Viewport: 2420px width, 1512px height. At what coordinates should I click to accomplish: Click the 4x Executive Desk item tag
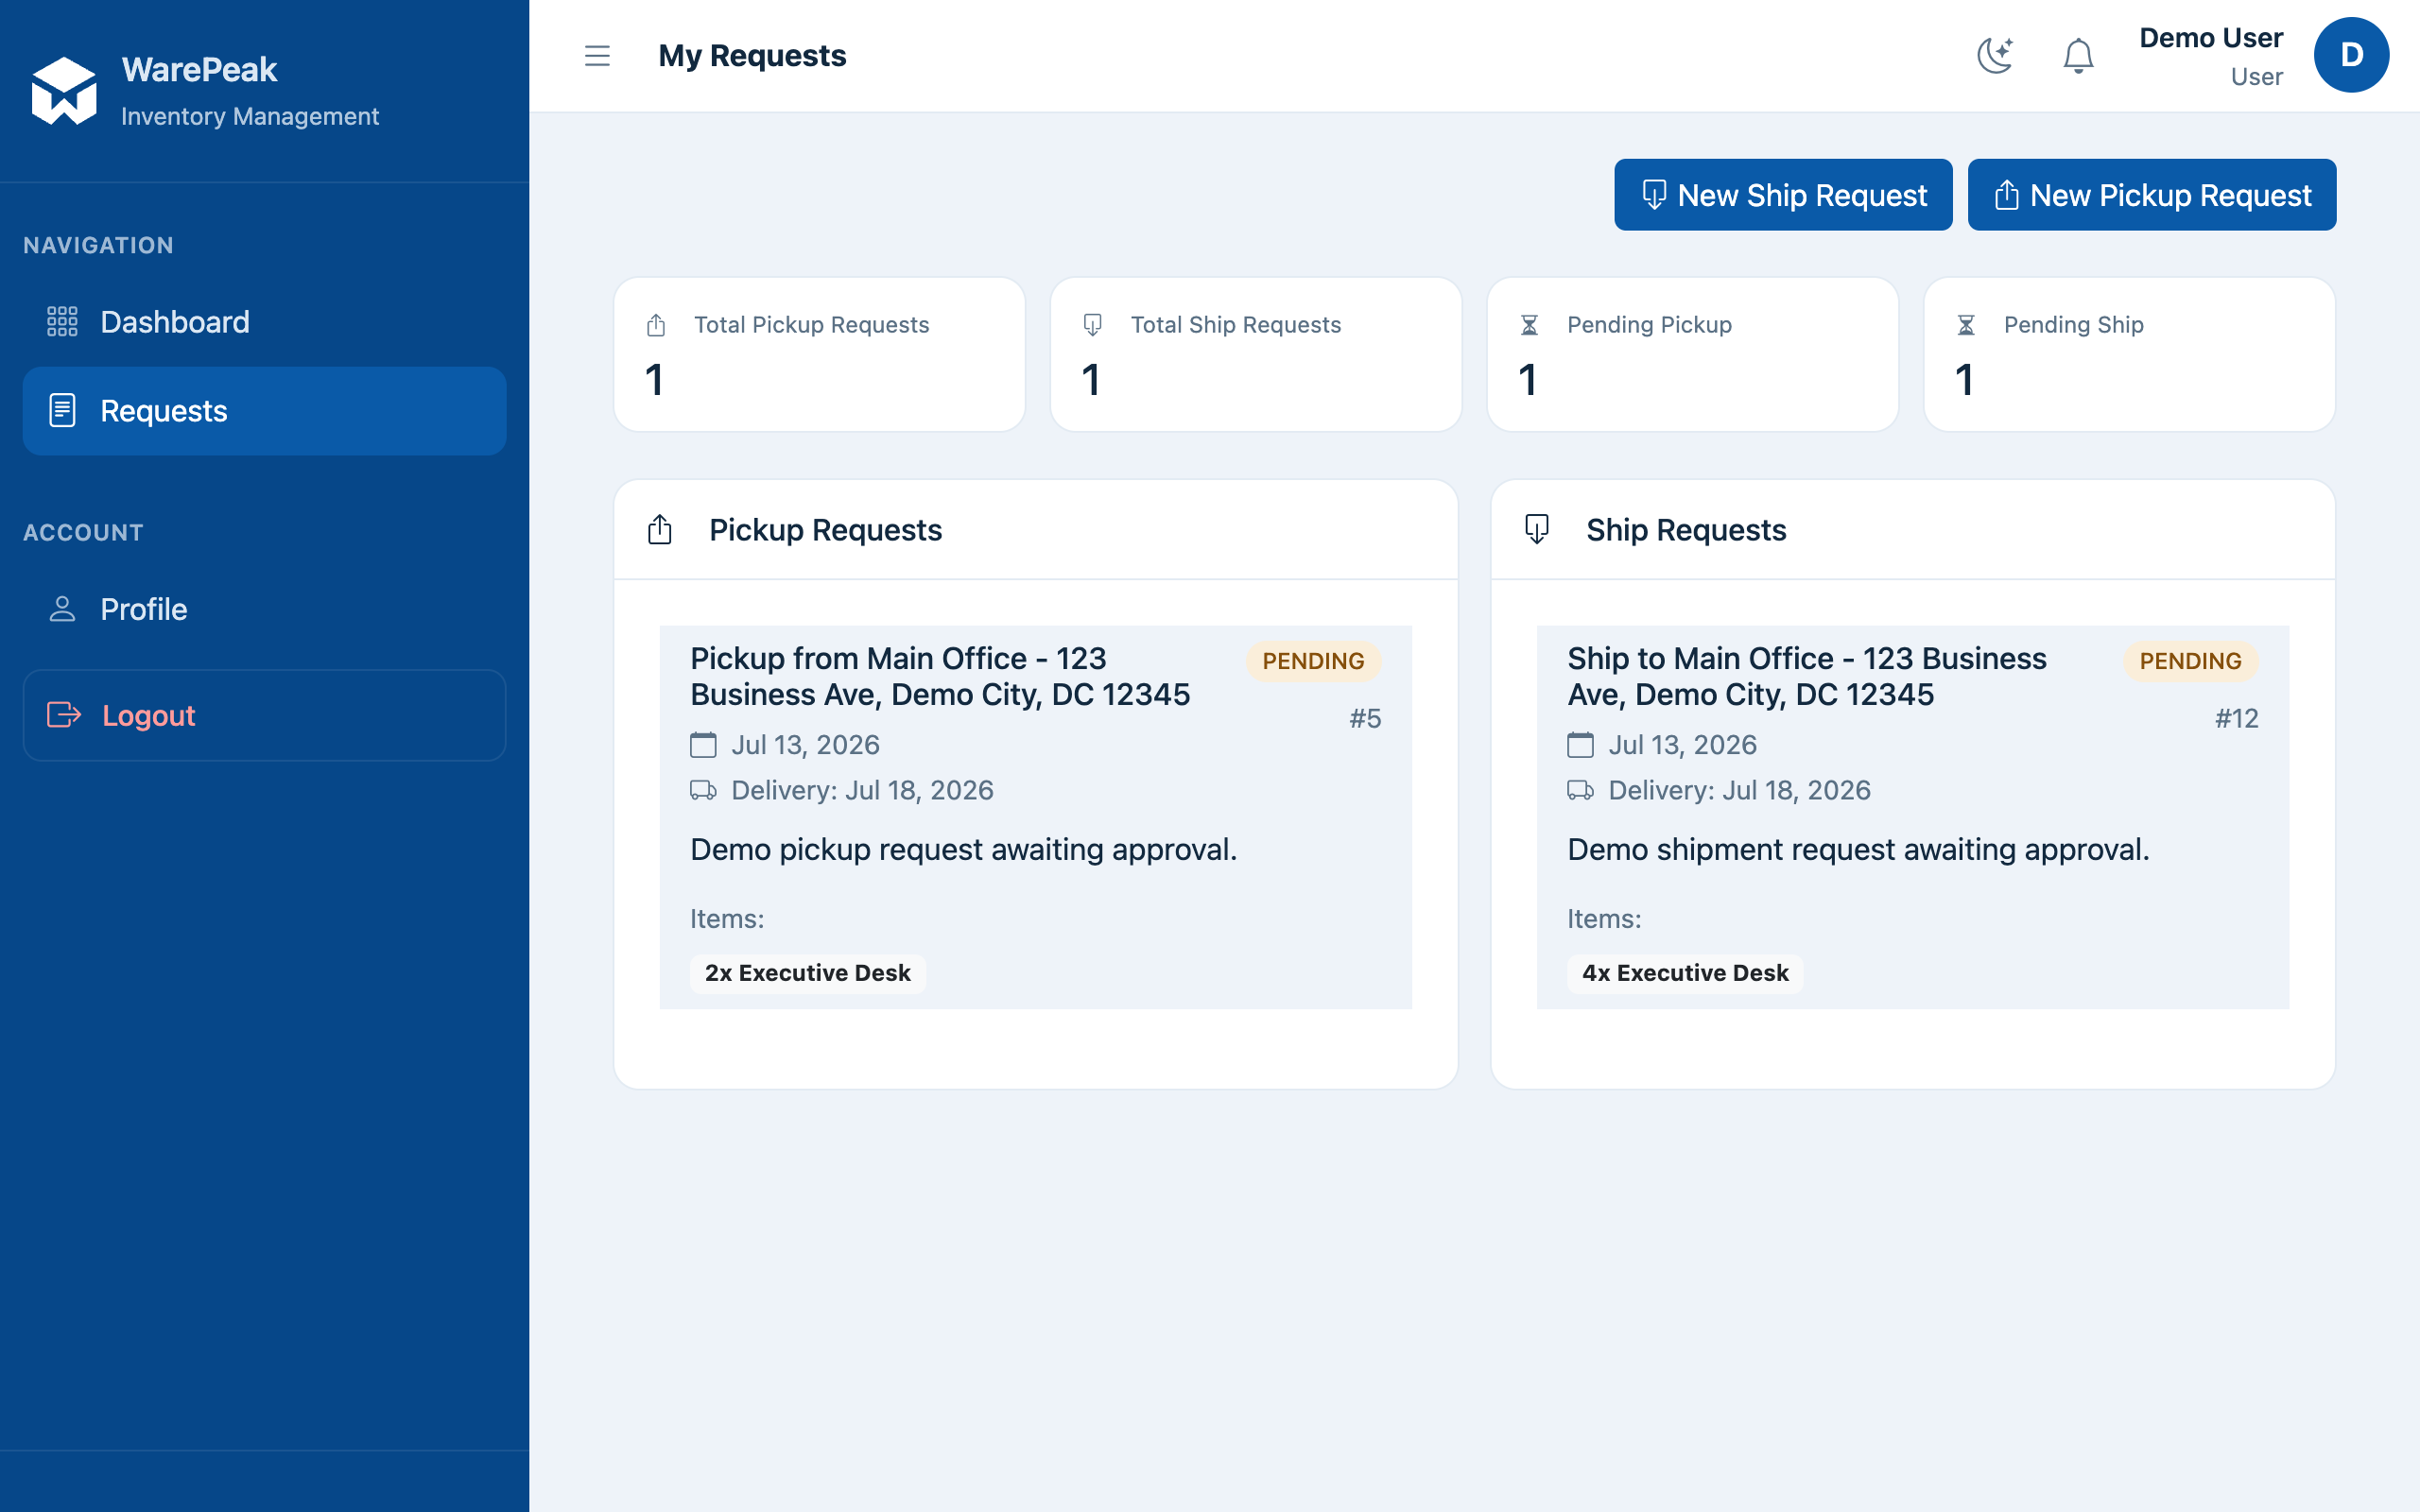click(x=1685, y=973)
